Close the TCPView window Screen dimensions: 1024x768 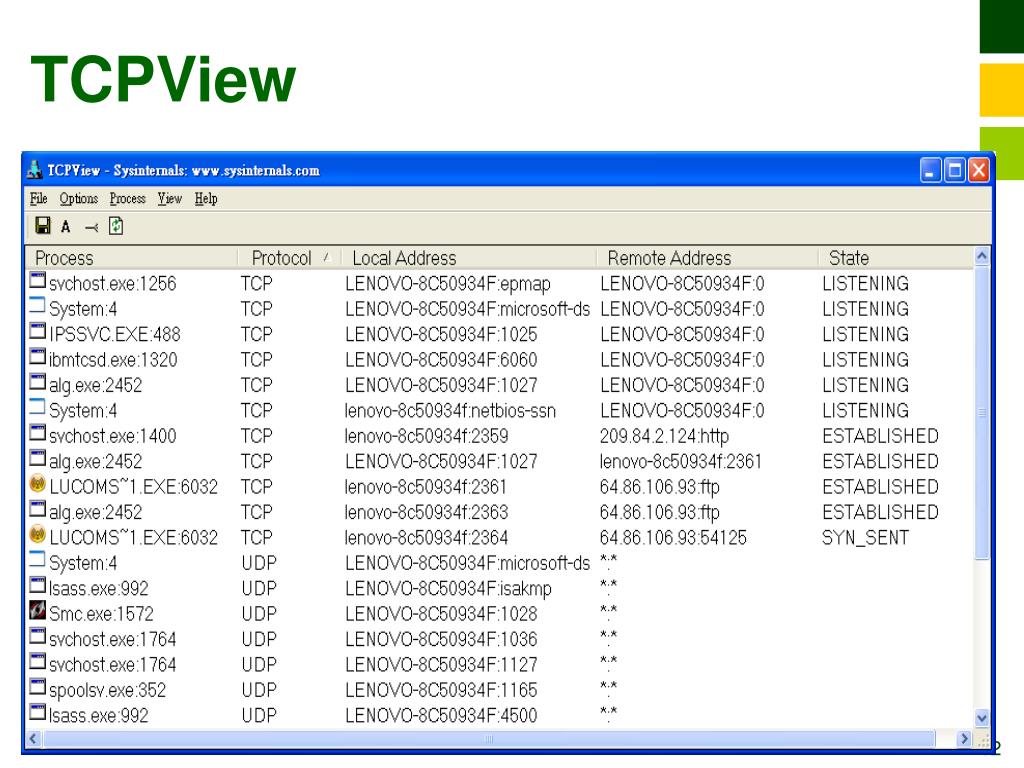[x=978, y=170]
